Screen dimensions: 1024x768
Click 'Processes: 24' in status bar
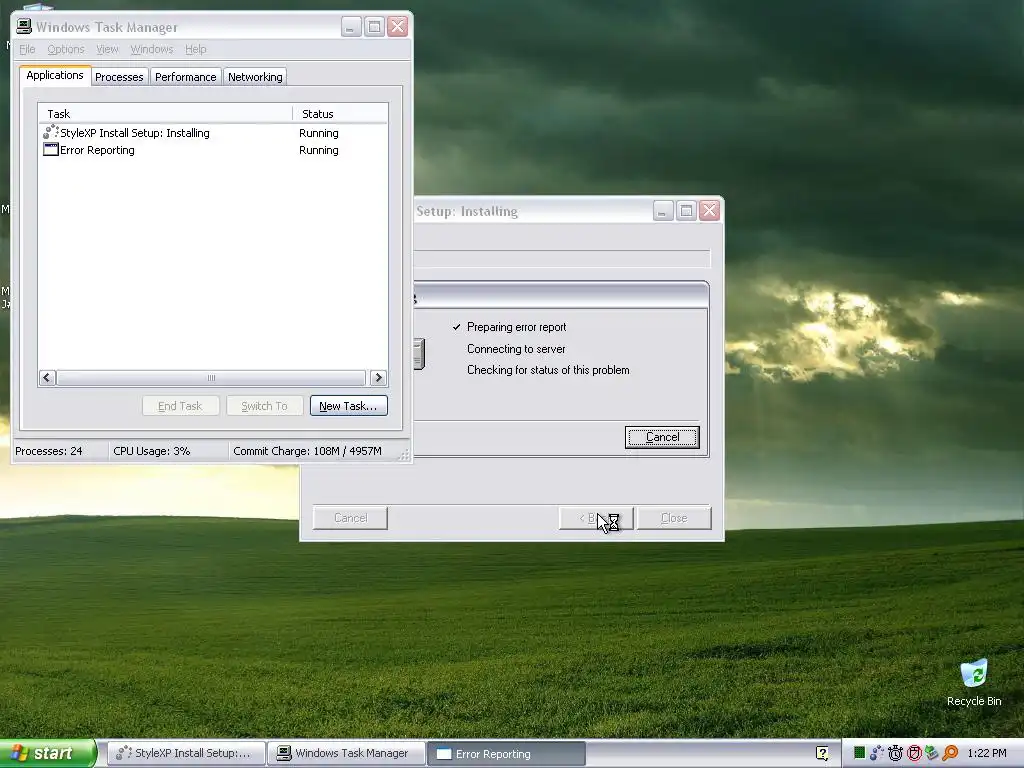49,451
